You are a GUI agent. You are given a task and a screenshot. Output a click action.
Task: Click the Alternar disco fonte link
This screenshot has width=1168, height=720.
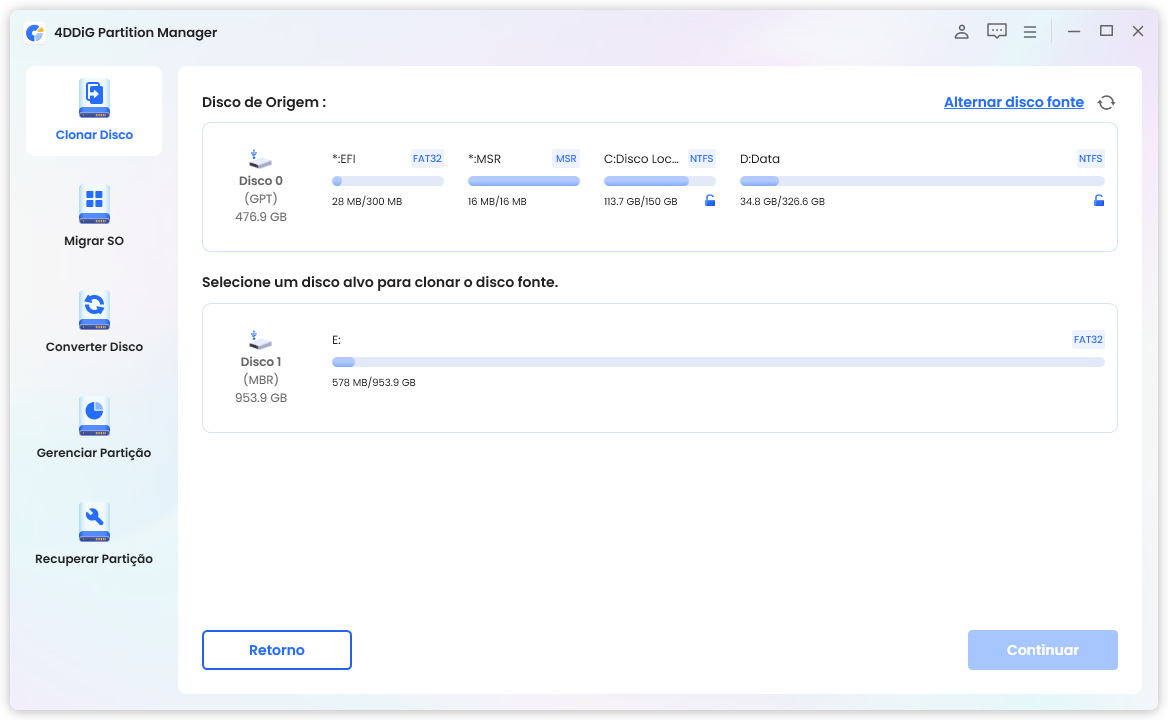(x=1013, y=102)
